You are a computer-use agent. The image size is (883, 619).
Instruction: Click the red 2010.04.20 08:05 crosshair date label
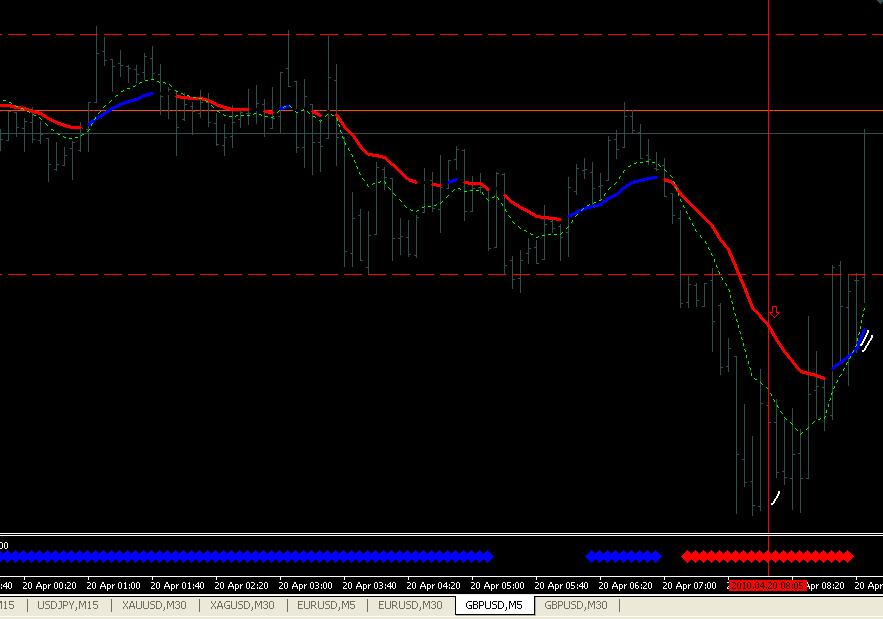(768, 586)
